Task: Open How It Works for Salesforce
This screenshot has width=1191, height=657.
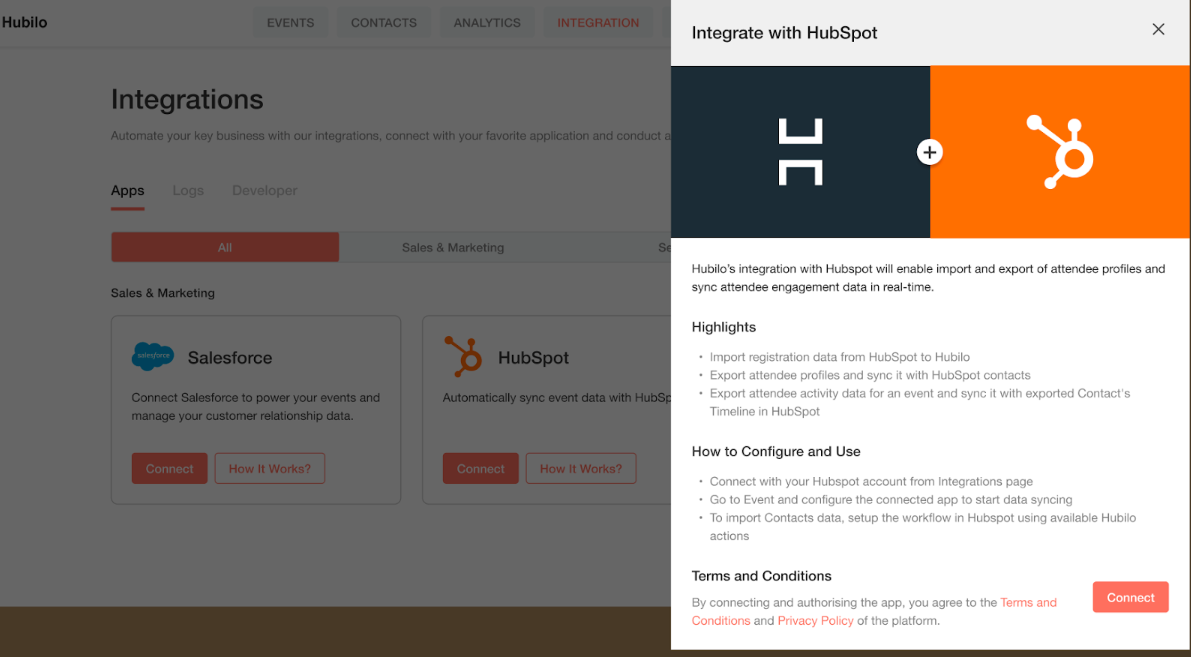Action: pyautogui.click(x=270, y=469)
